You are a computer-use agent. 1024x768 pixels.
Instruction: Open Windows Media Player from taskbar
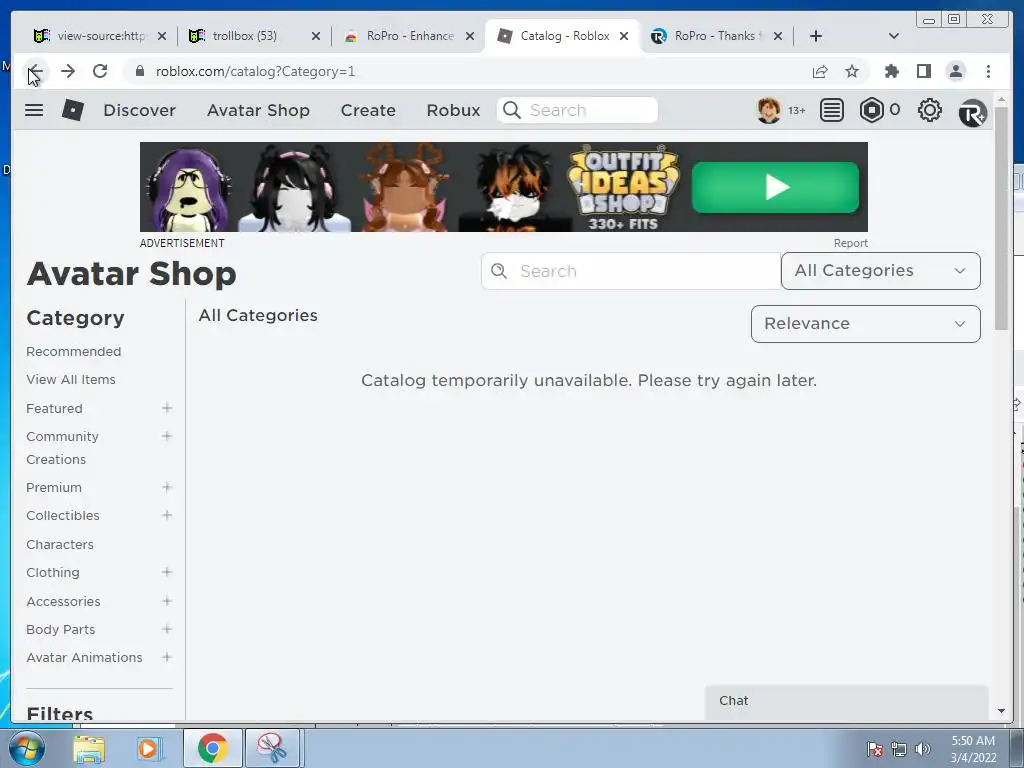[149, 748]
